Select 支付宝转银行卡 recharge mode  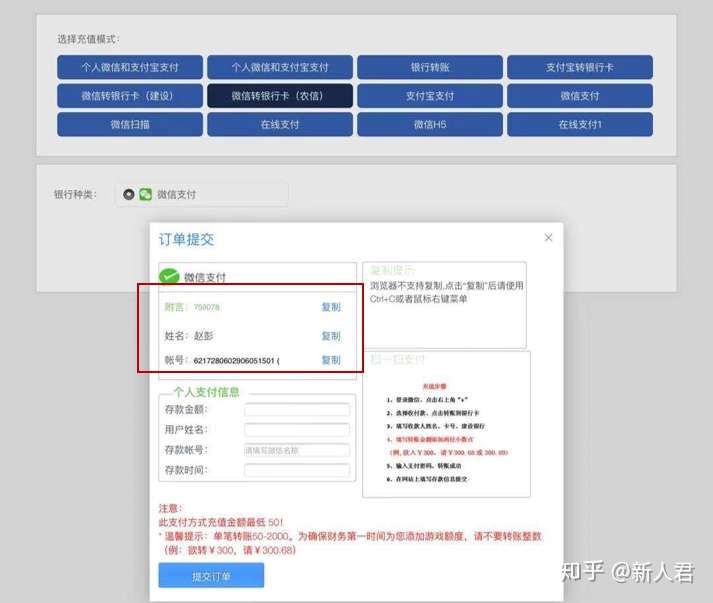point(580,67)
